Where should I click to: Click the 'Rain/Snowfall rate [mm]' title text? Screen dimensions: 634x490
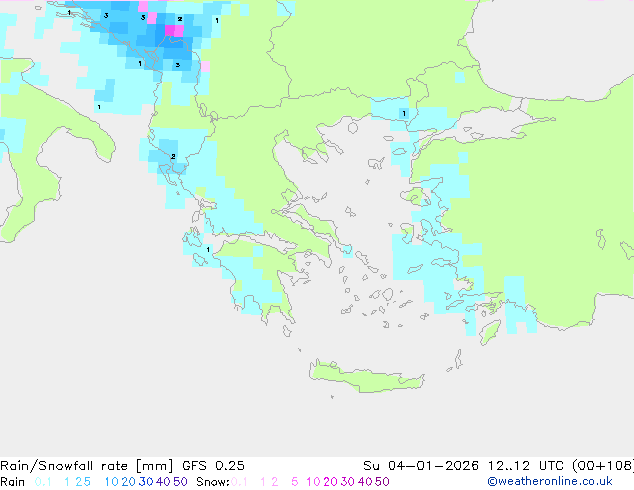tap(87, 466)
